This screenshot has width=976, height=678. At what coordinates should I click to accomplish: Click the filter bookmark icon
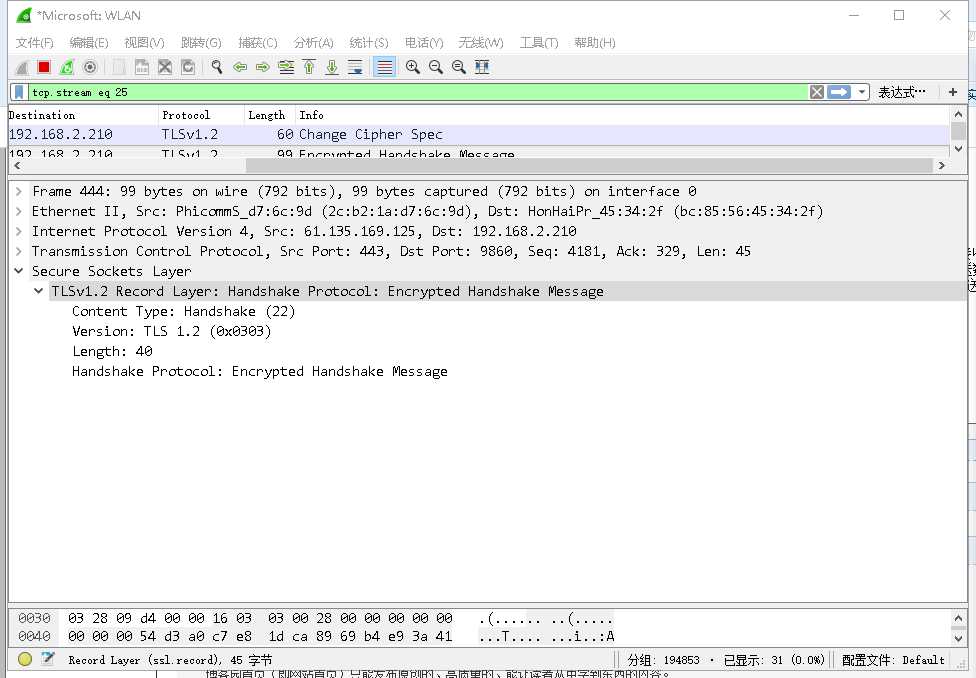[19, 93]
